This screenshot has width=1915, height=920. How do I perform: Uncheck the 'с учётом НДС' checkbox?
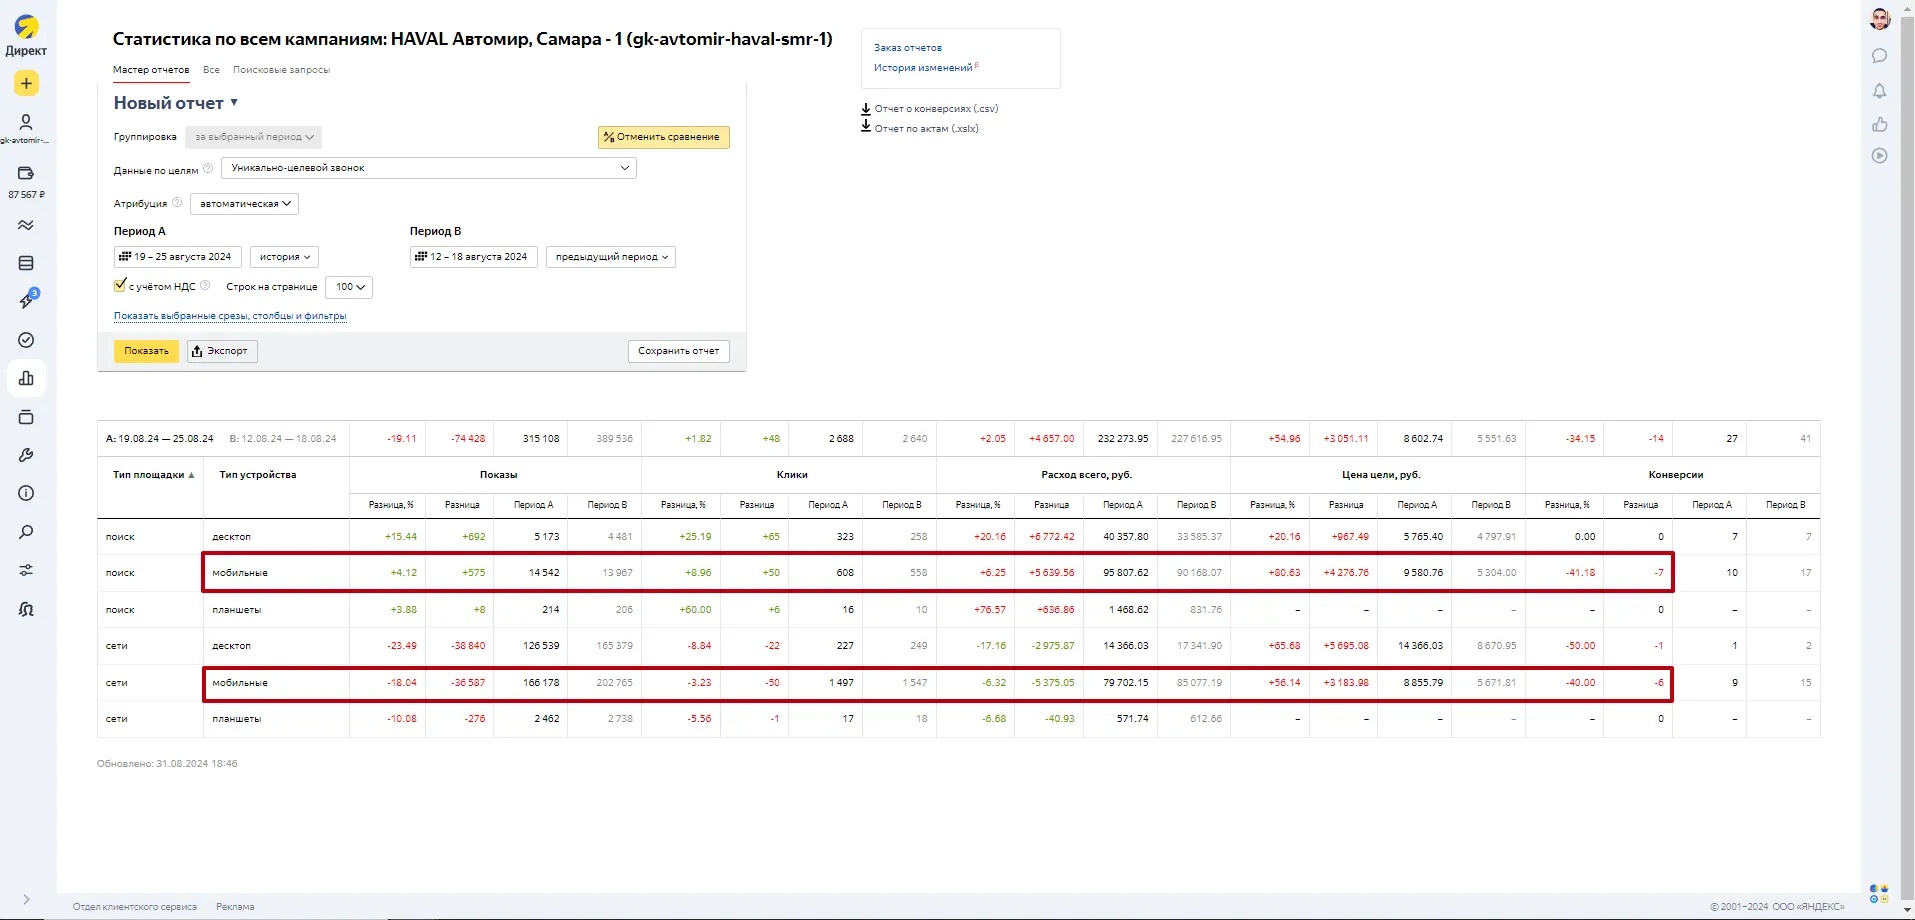(x=120, y=286)
